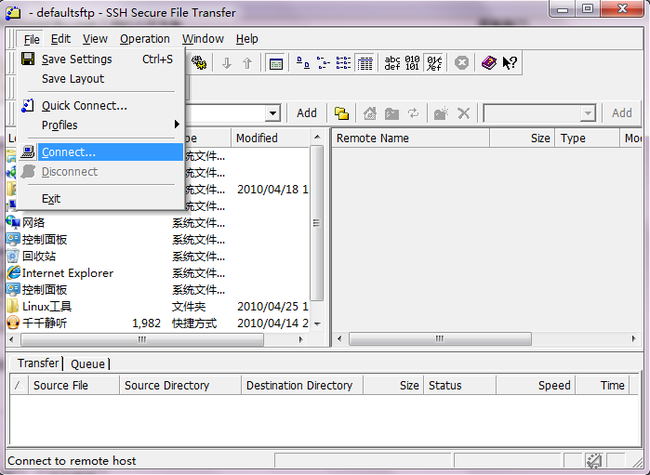Click the remote Add button
This screenshot has height=475, width=650.
(x=622, y=113)
